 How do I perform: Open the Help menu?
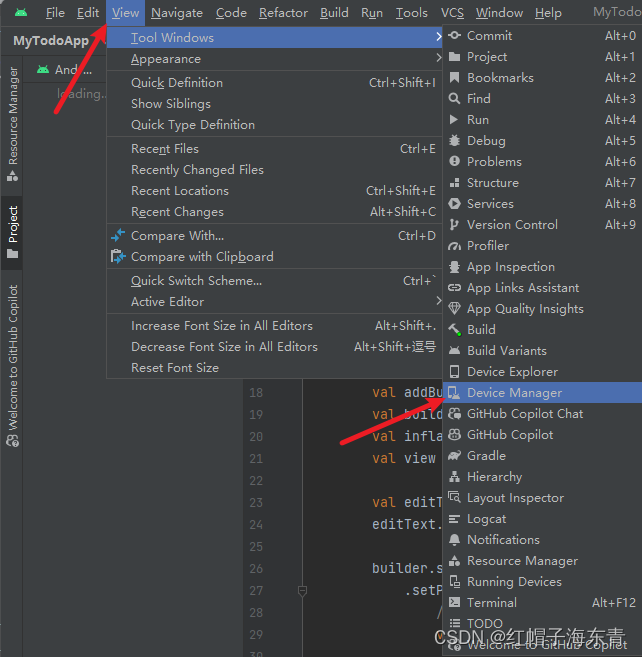[x=548, y=13]
